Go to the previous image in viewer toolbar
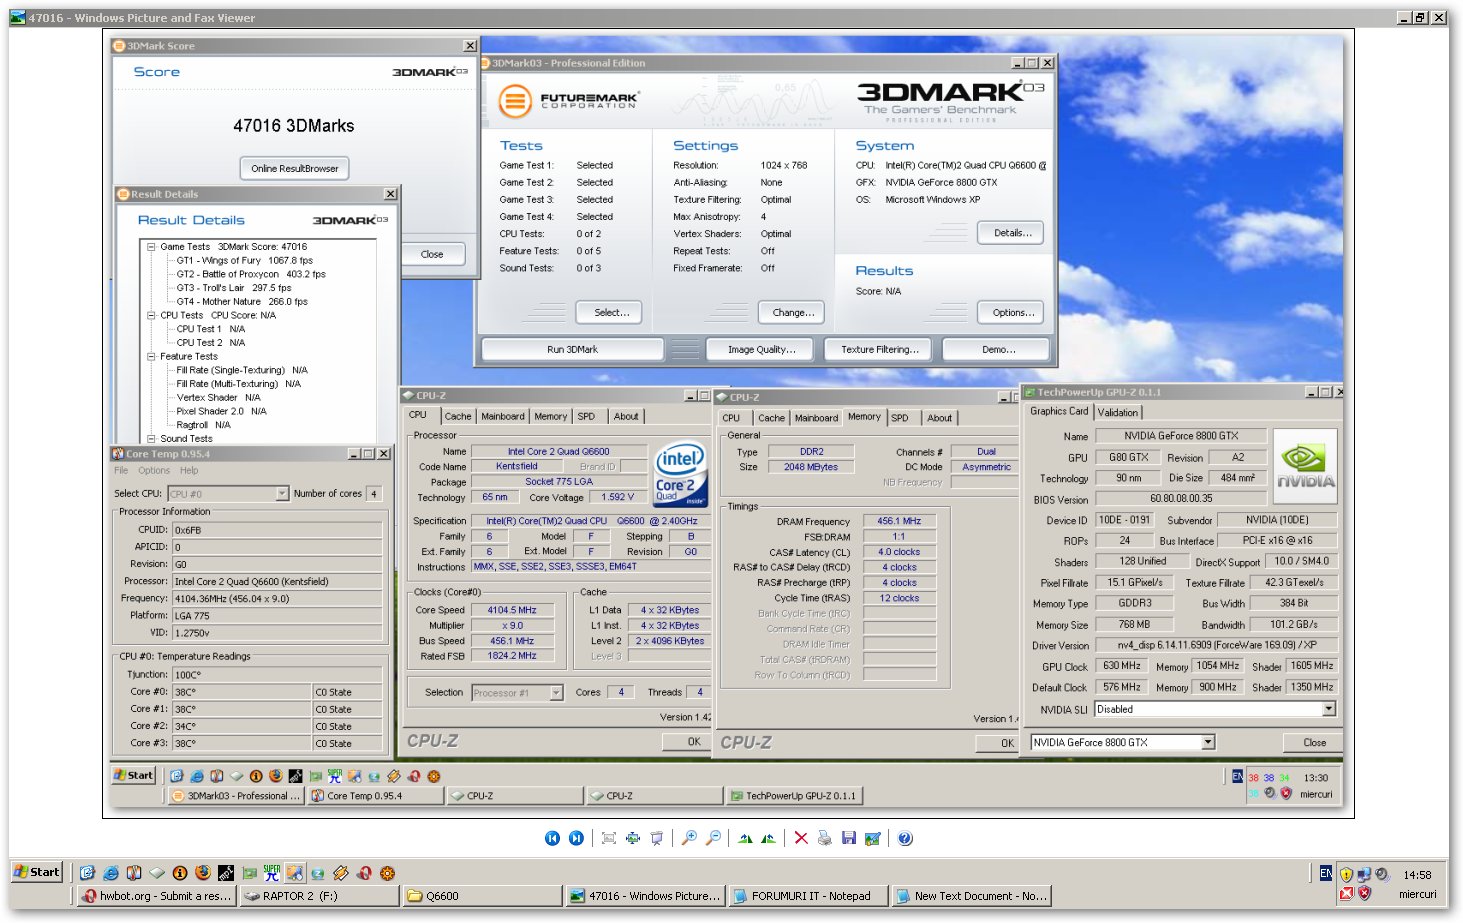This screenshot has width=1463, height=923. (x=552, y=838)
